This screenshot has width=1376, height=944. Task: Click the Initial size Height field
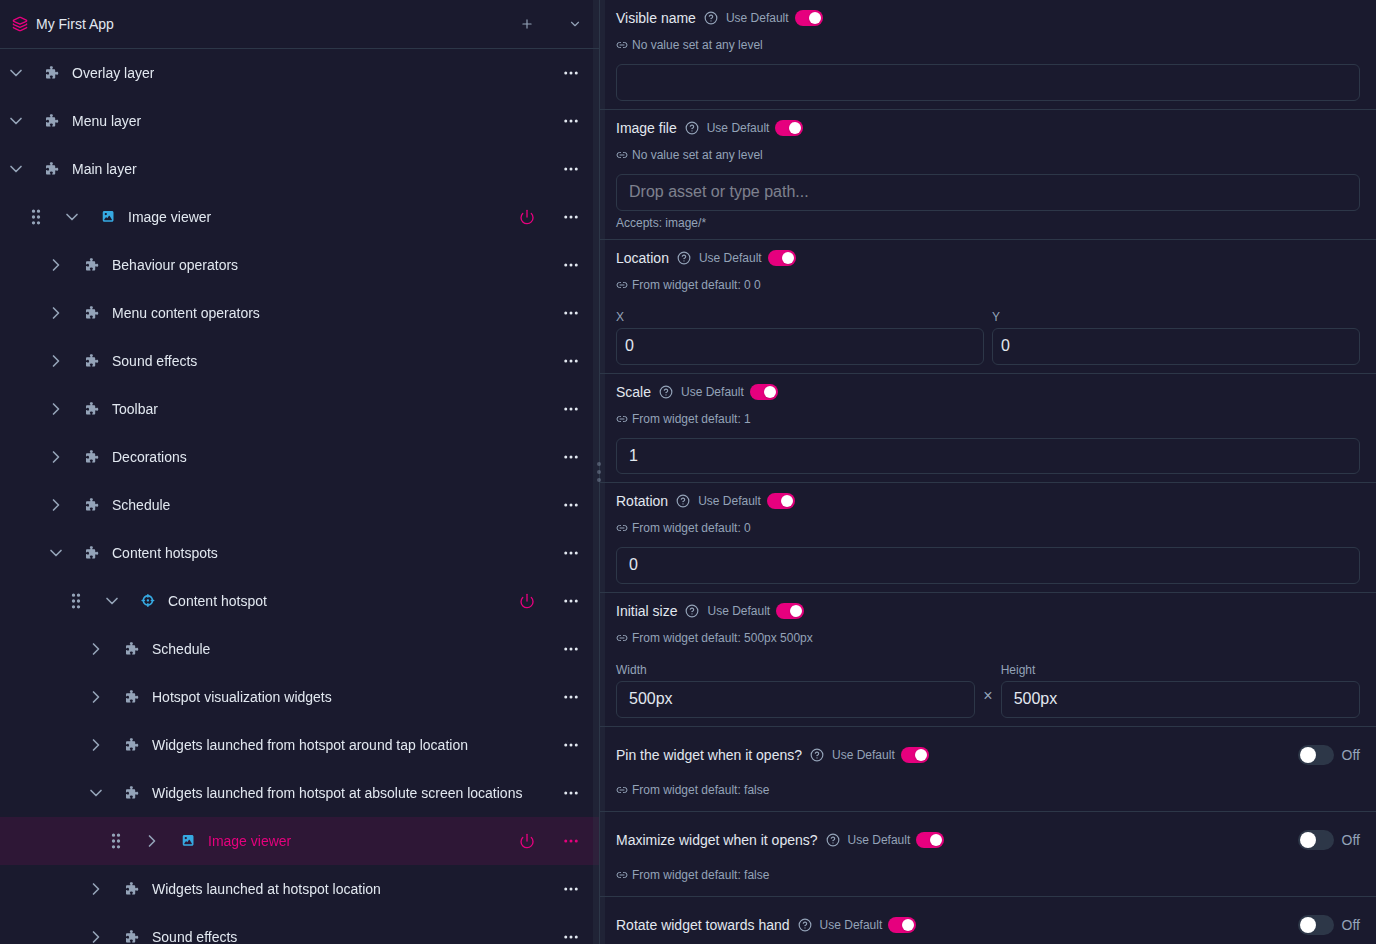coord(1180,700)
